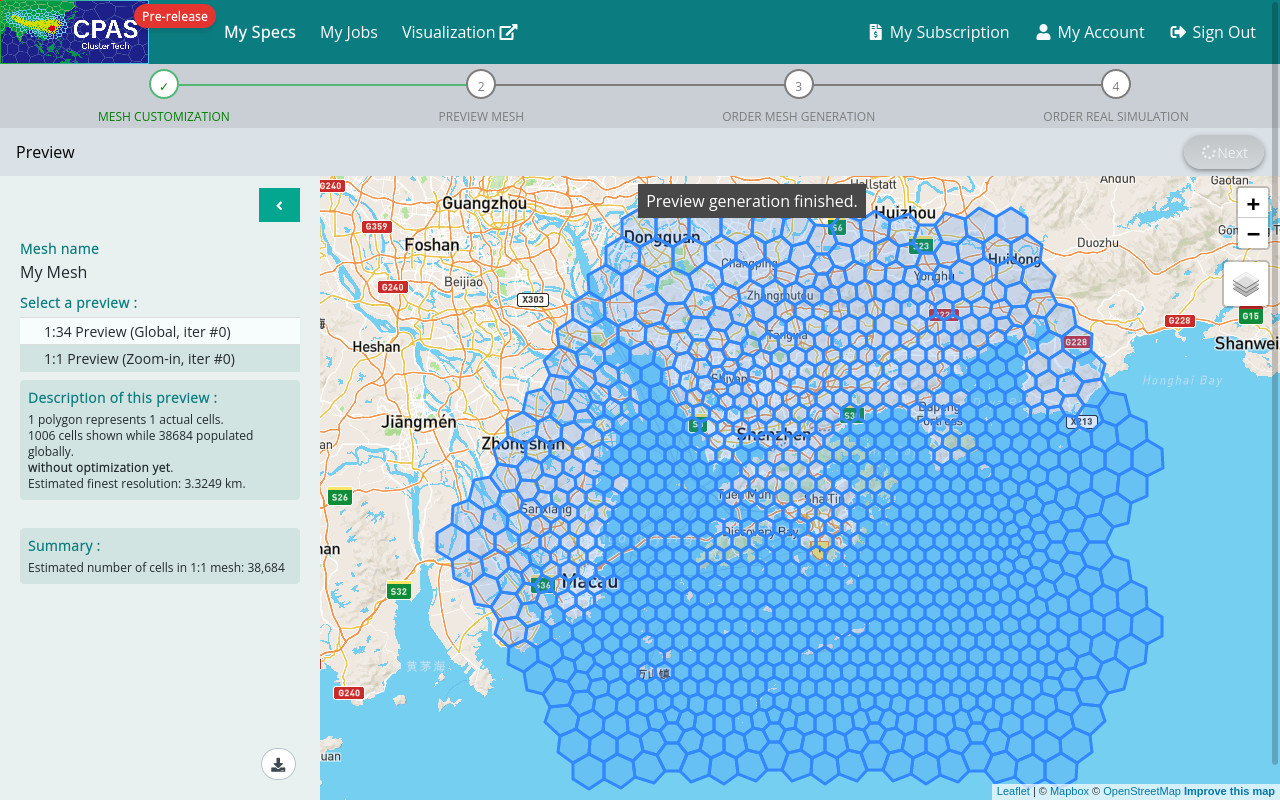Click the Shanwei label on map
This screenshot has height=800, width=1280.
(1246, 343)
